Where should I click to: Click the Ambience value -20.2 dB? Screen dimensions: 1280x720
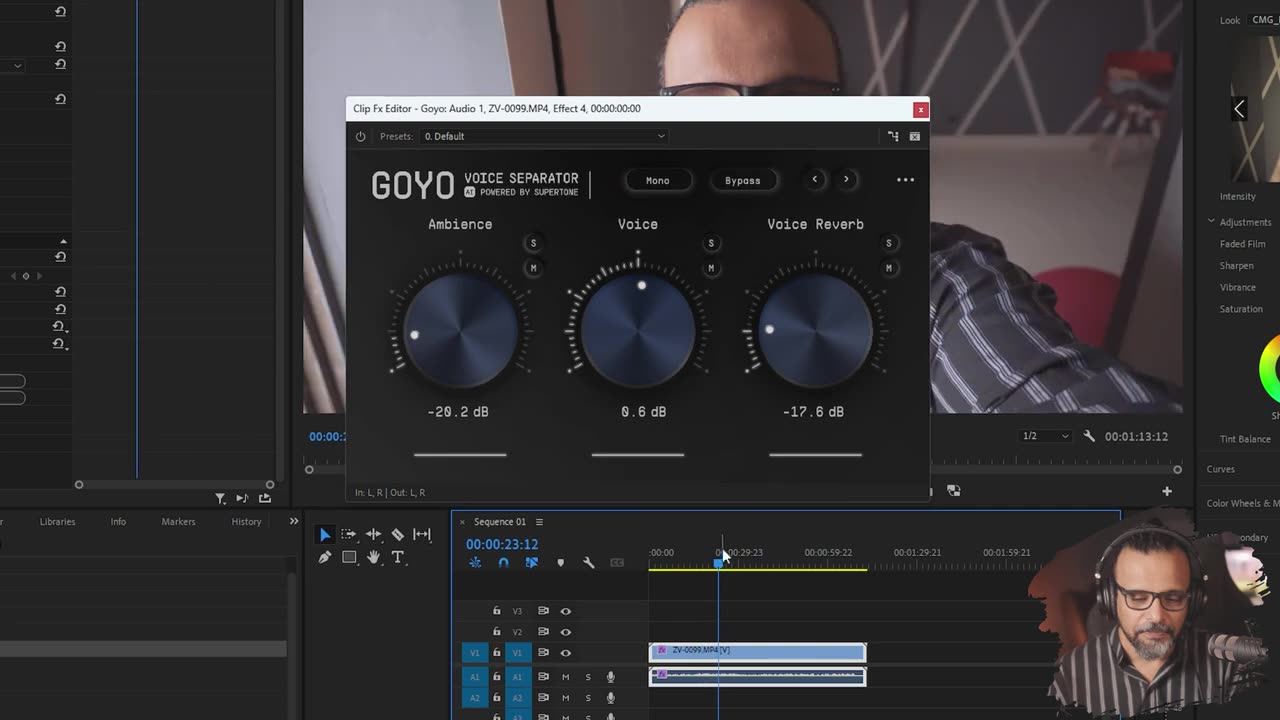pos(458,412)
